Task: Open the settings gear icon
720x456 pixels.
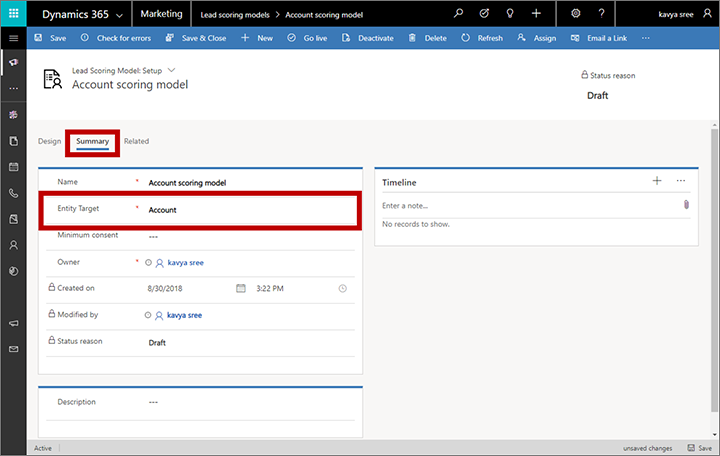Action: click(x=576, y=14)
